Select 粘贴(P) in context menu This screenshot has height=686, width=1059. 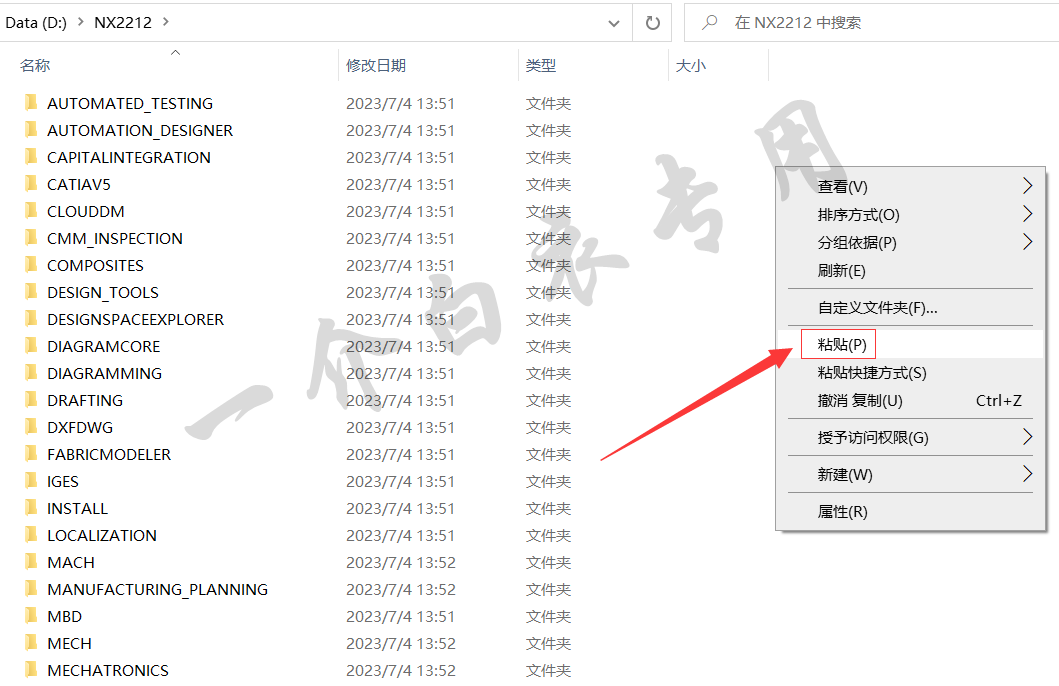tap(910, 344)
